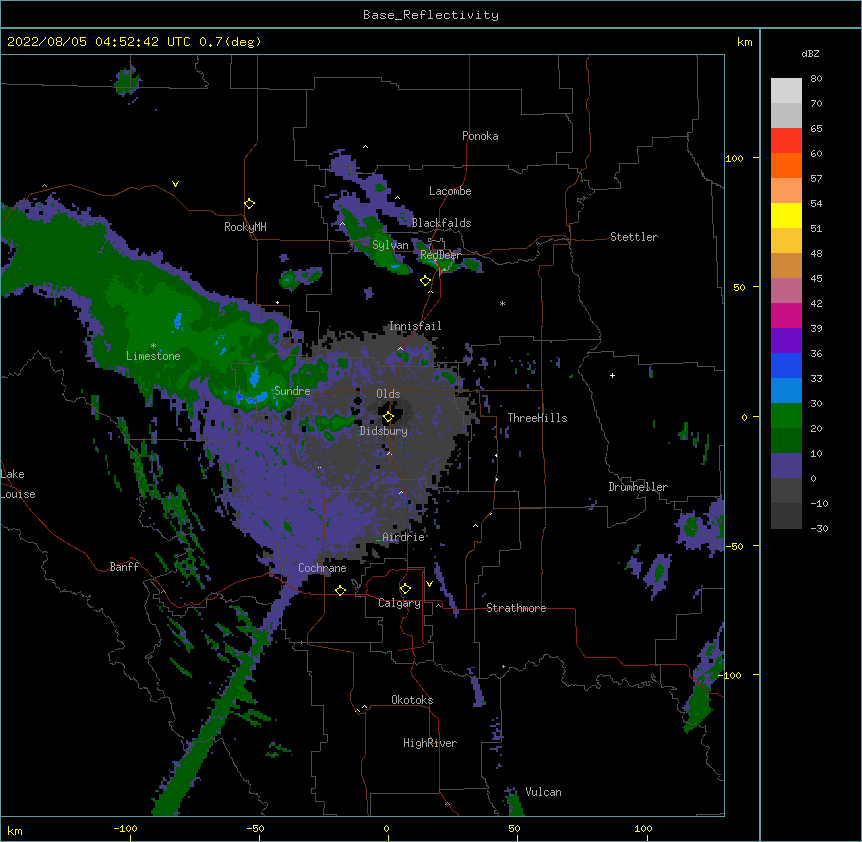
Task: Click the Base_Reflectivity title text
Action: pos(431,15)
